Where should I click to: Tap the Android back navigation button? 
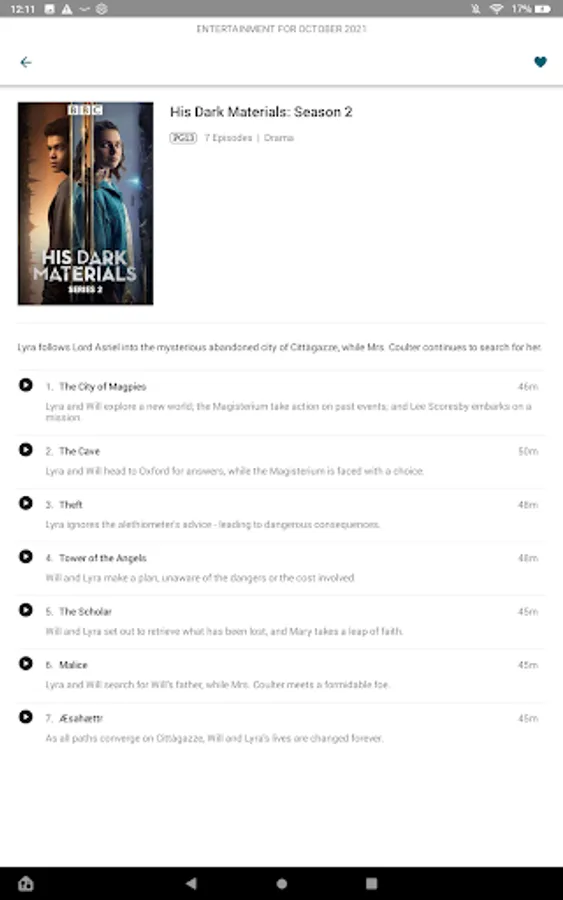(192, 883)
